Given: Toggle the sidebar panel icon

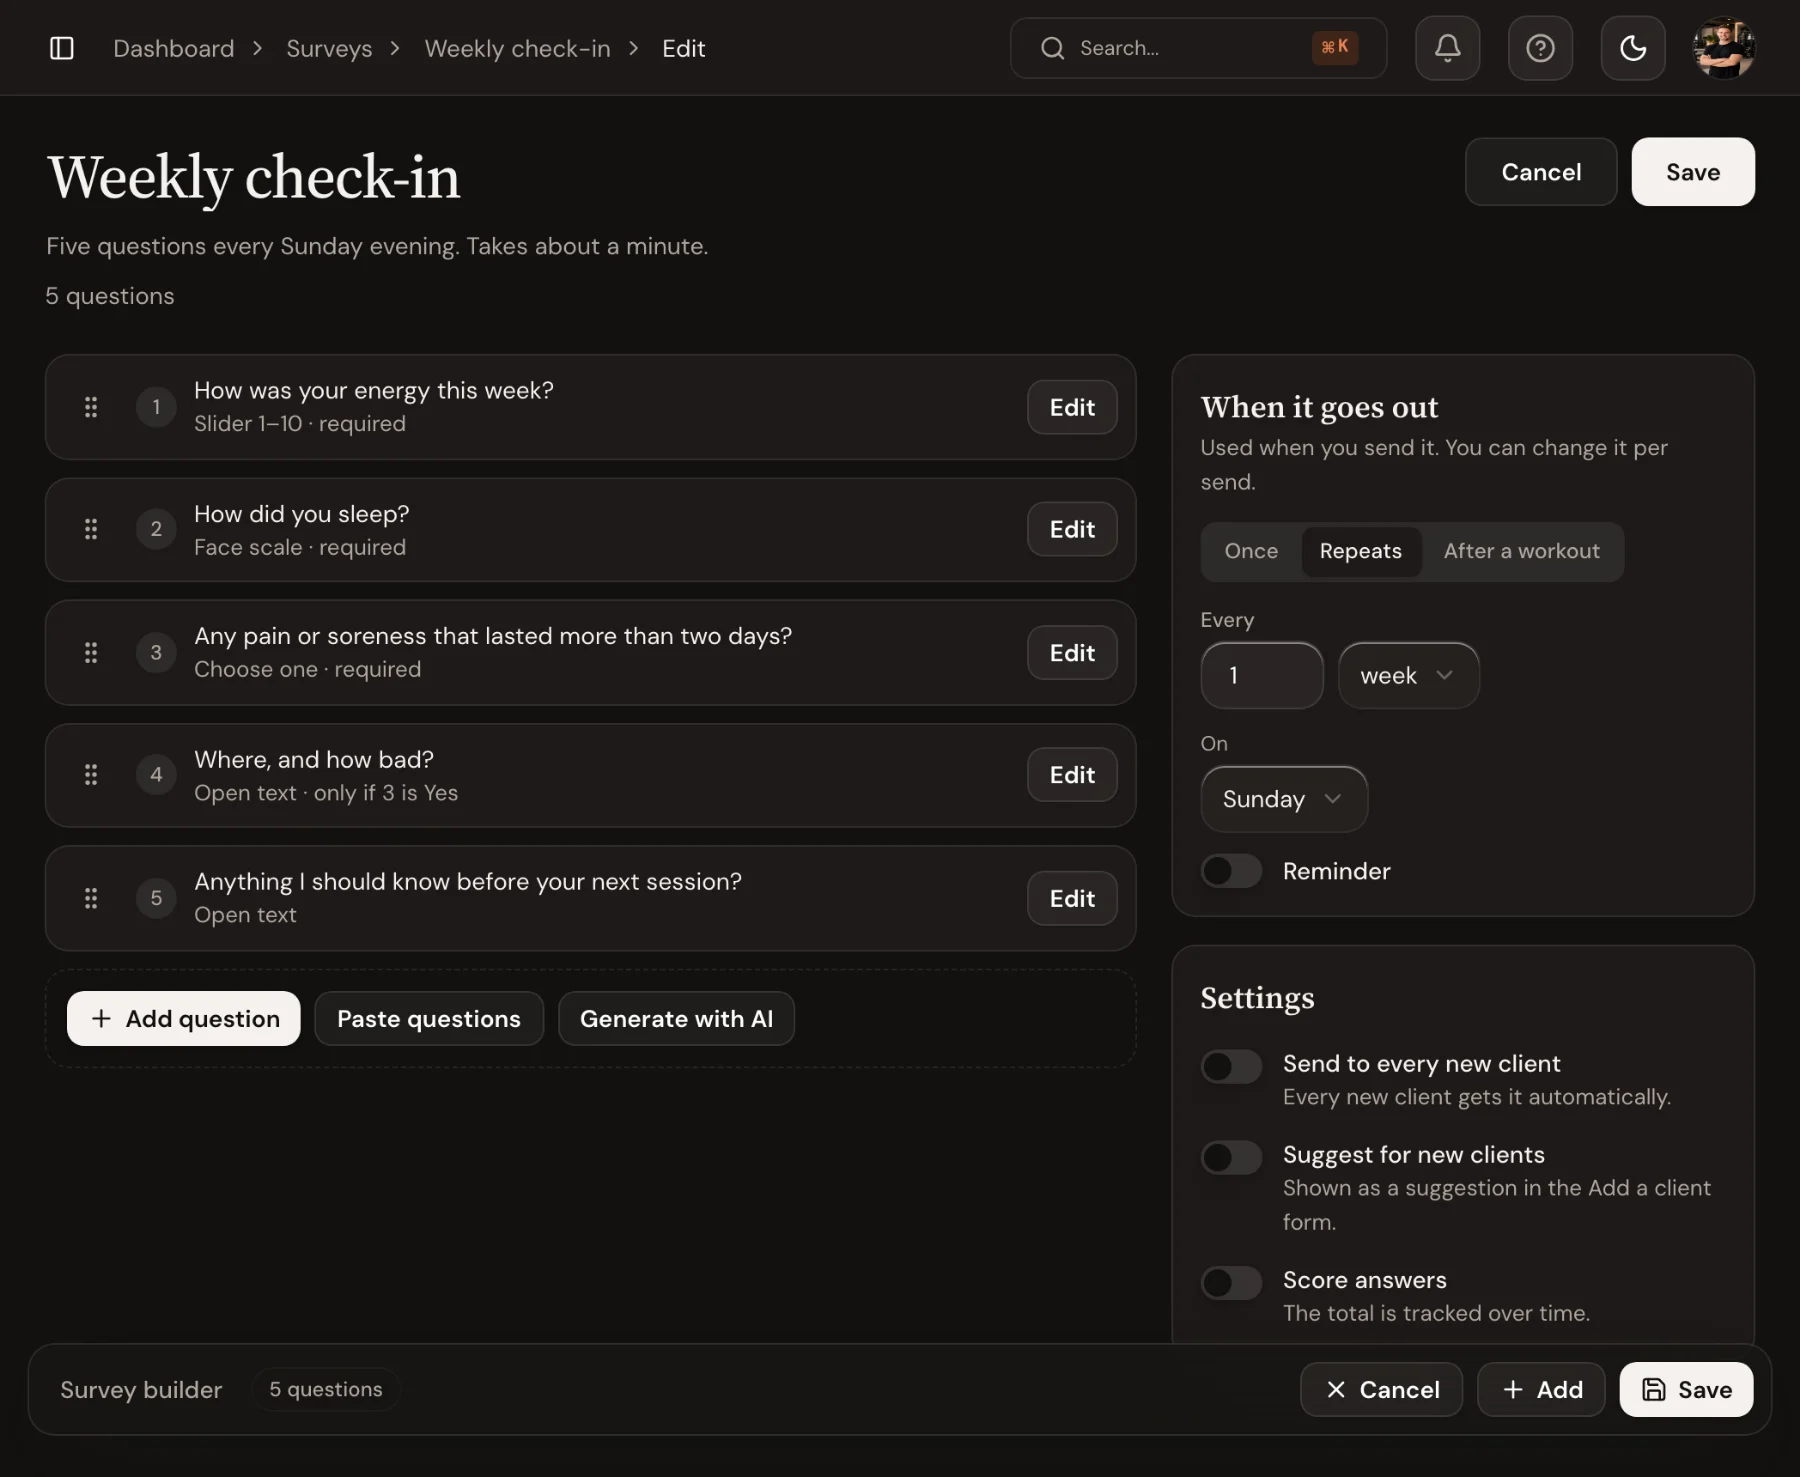Looking at the screenshot, I should (62, 48).
